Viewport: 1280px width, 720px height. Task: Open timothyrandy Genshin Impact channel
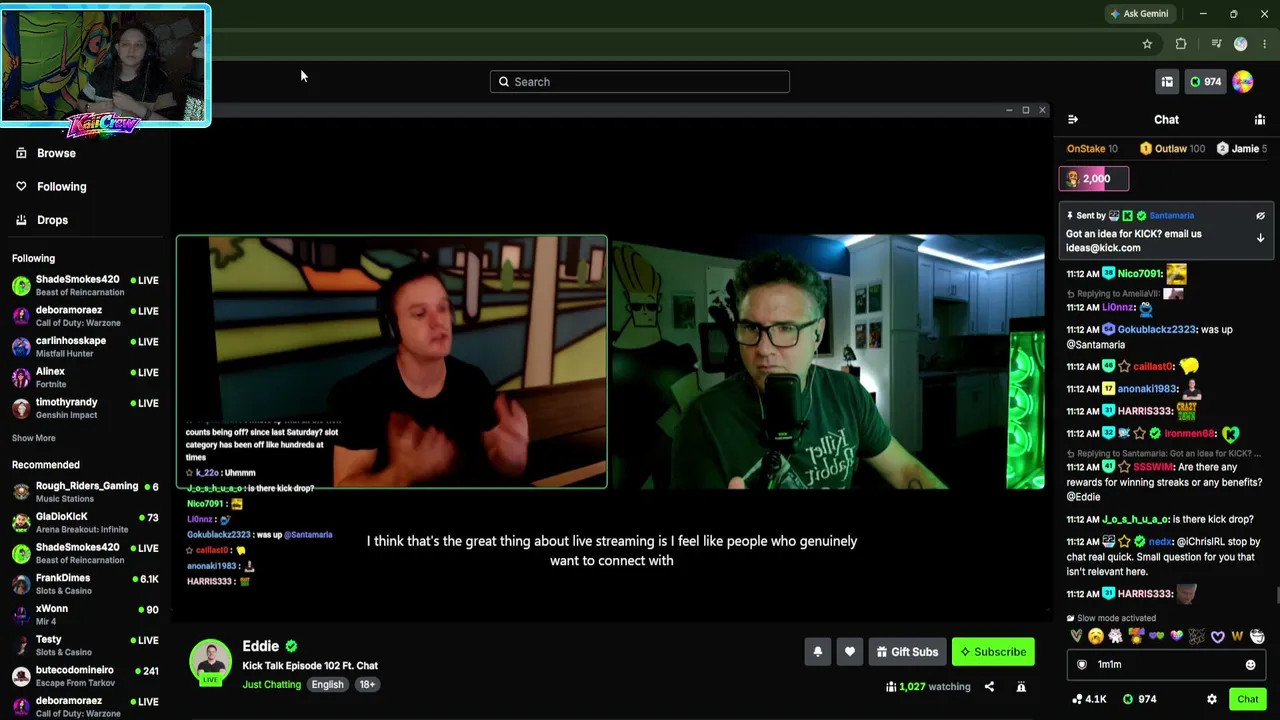tap(85, 409)
